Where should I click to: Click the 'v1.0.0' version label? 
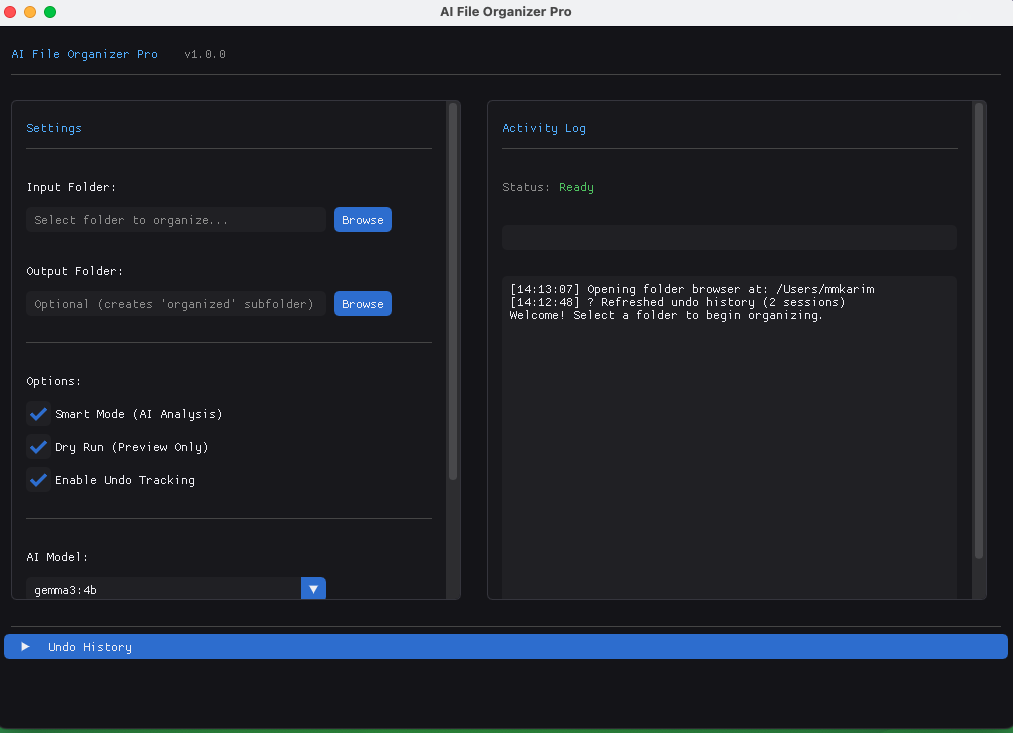pyautogui.click(x=205, y=54)
